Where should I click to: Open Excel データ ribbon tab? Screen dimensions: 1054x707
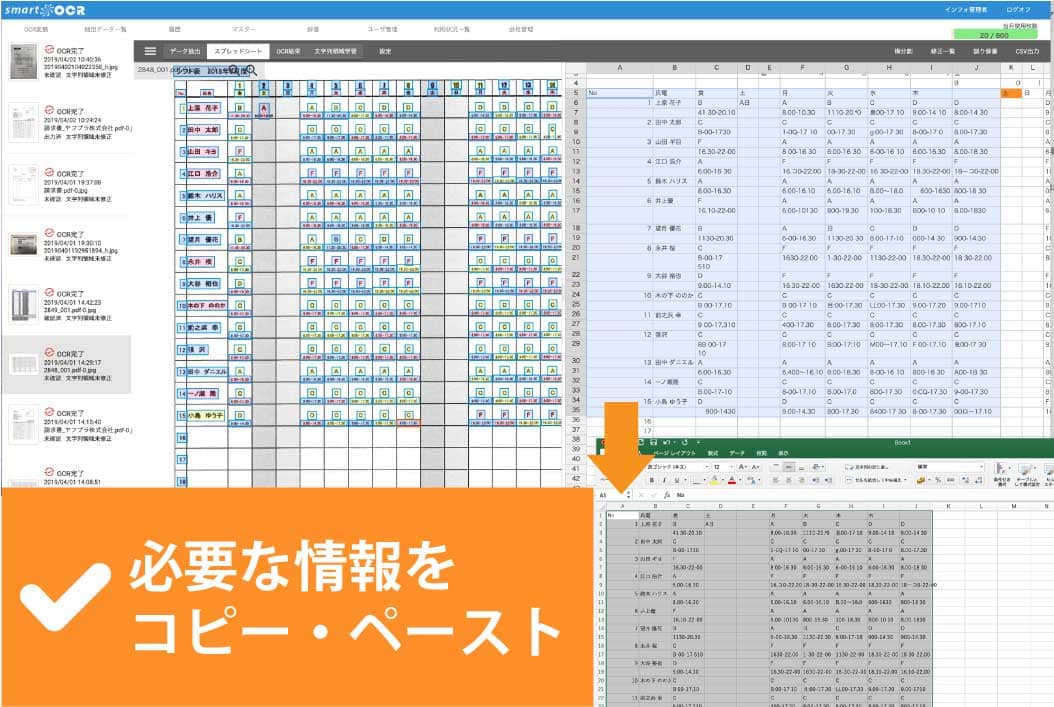click(x=737, y=453)
